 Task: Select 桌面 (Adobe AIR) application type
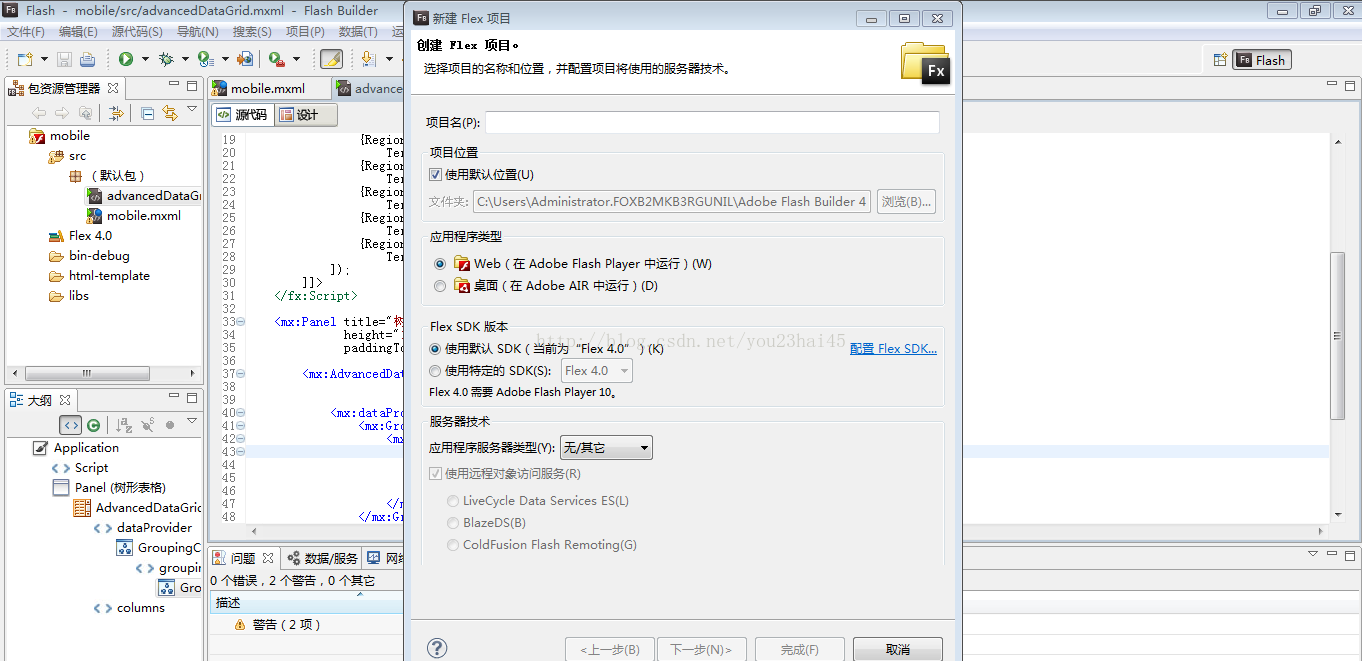click(440, 286)
